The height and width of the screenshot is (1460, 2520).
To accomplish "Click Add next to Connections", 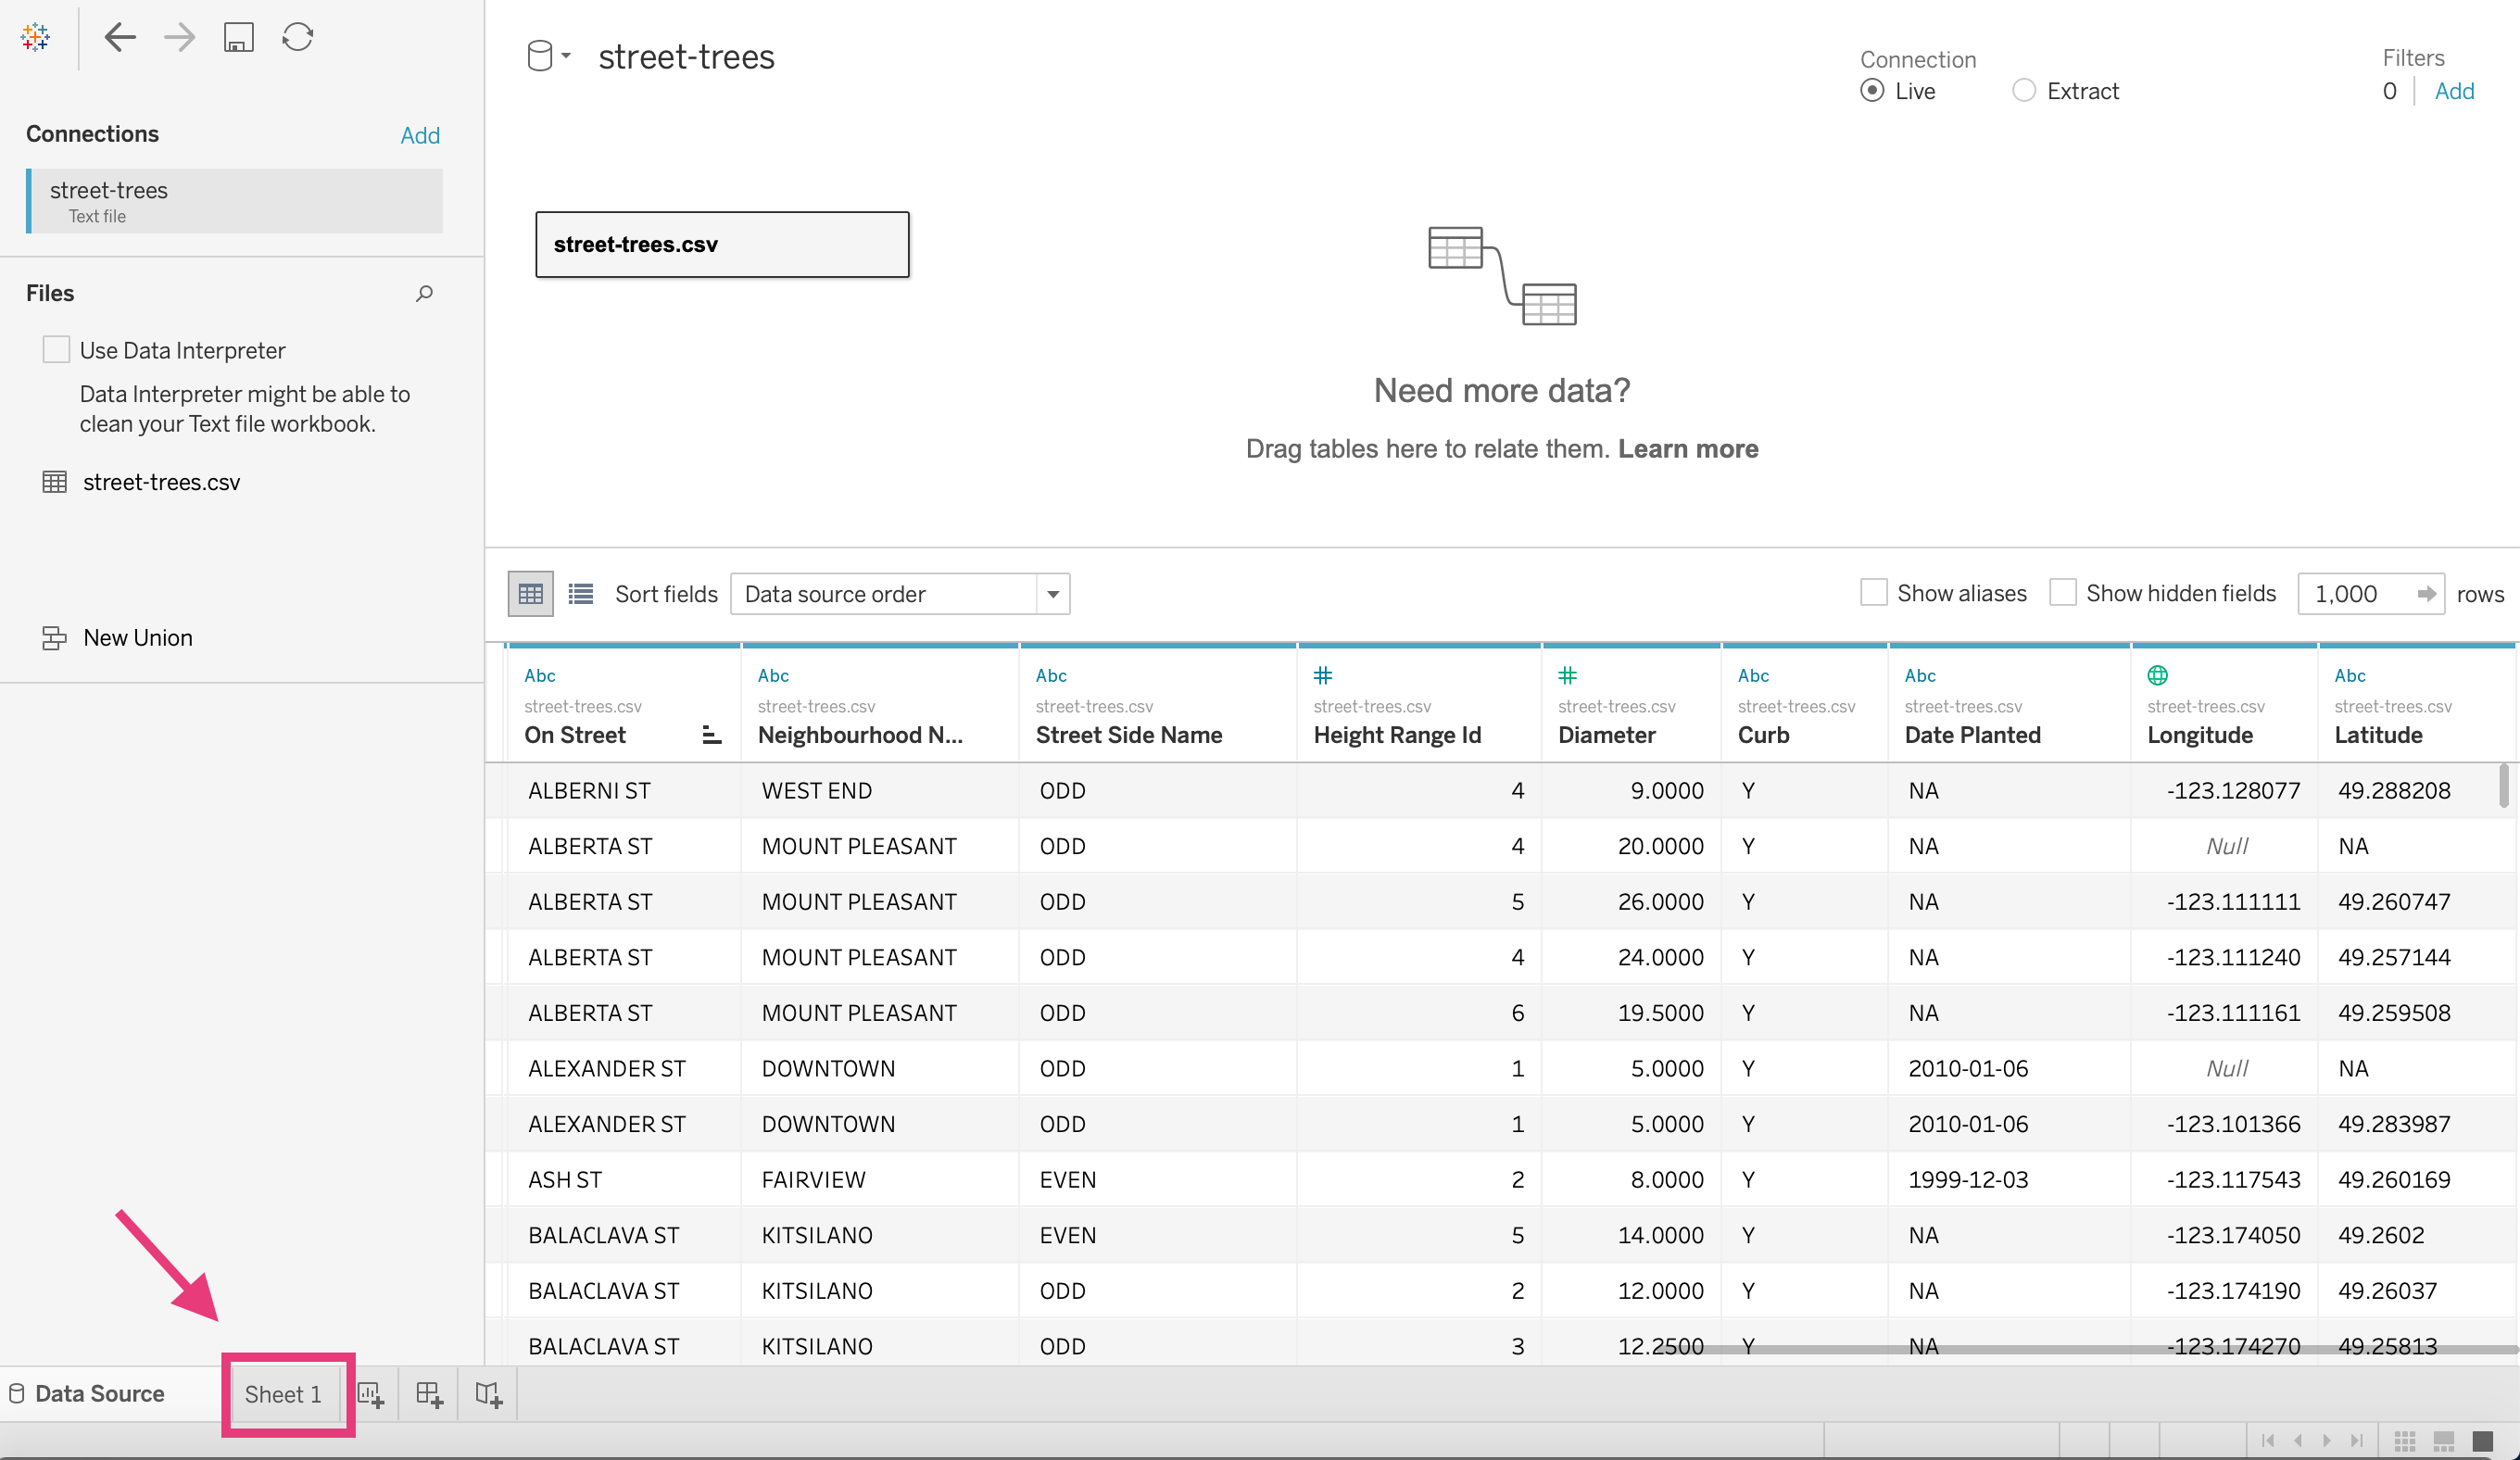I will pyautogui.click(x=420, y=135).
